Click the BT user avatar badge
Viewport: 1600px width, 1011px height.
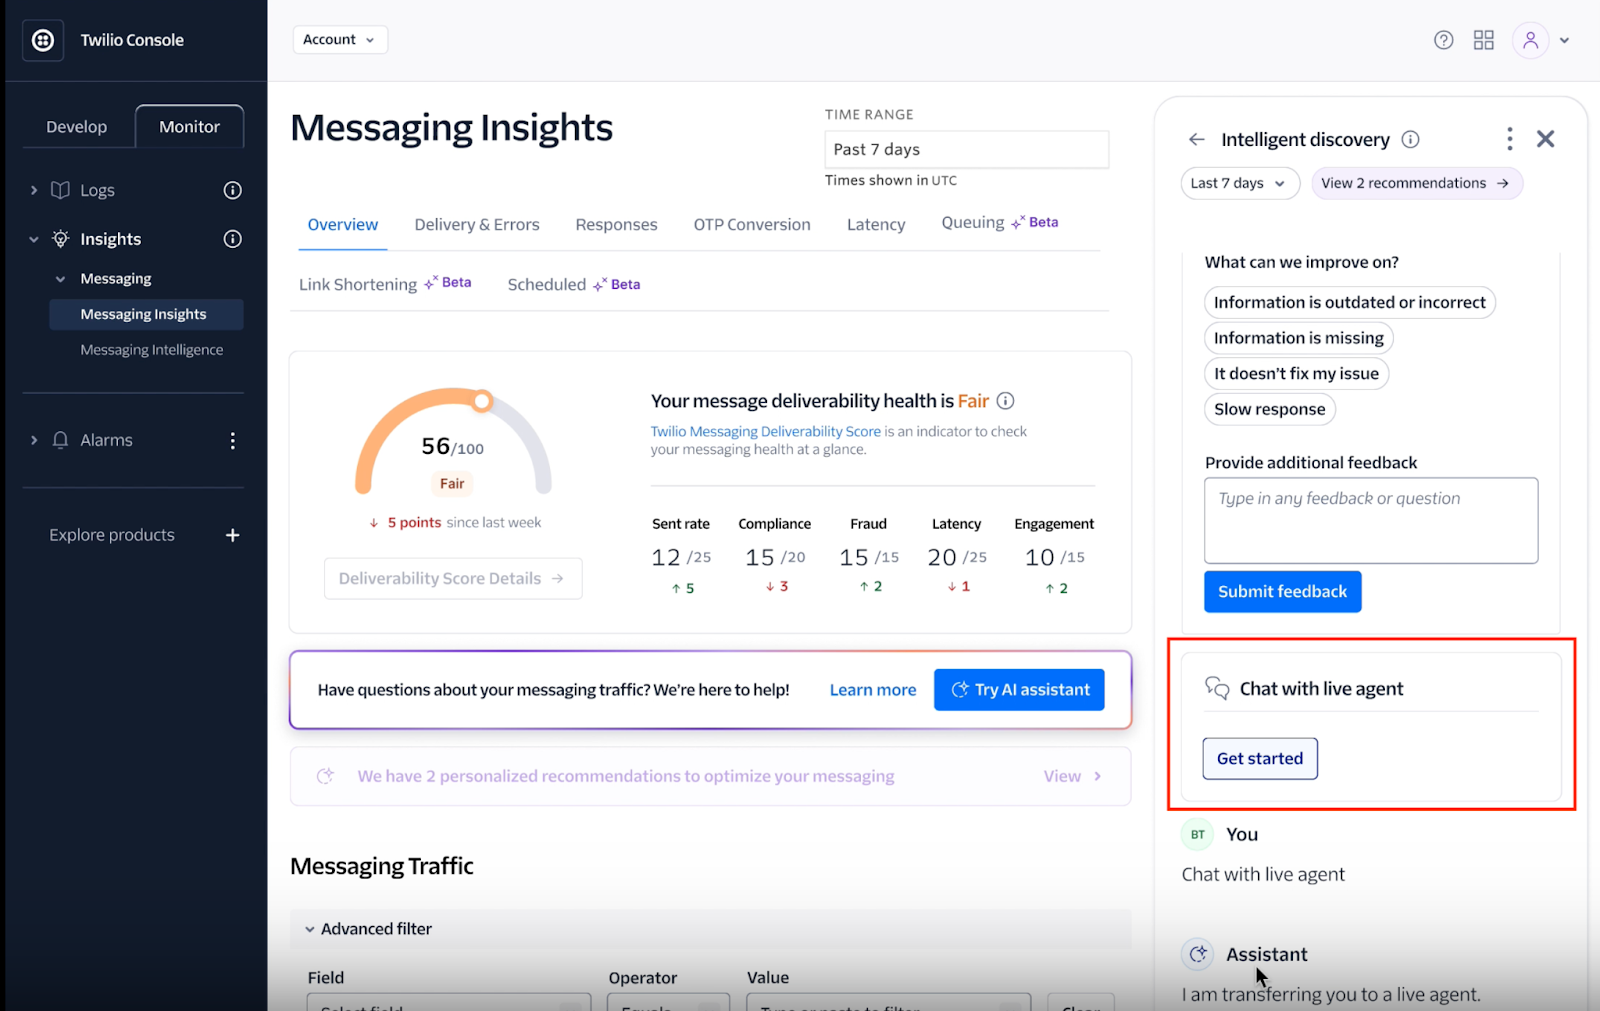[x=1197, y=834]
